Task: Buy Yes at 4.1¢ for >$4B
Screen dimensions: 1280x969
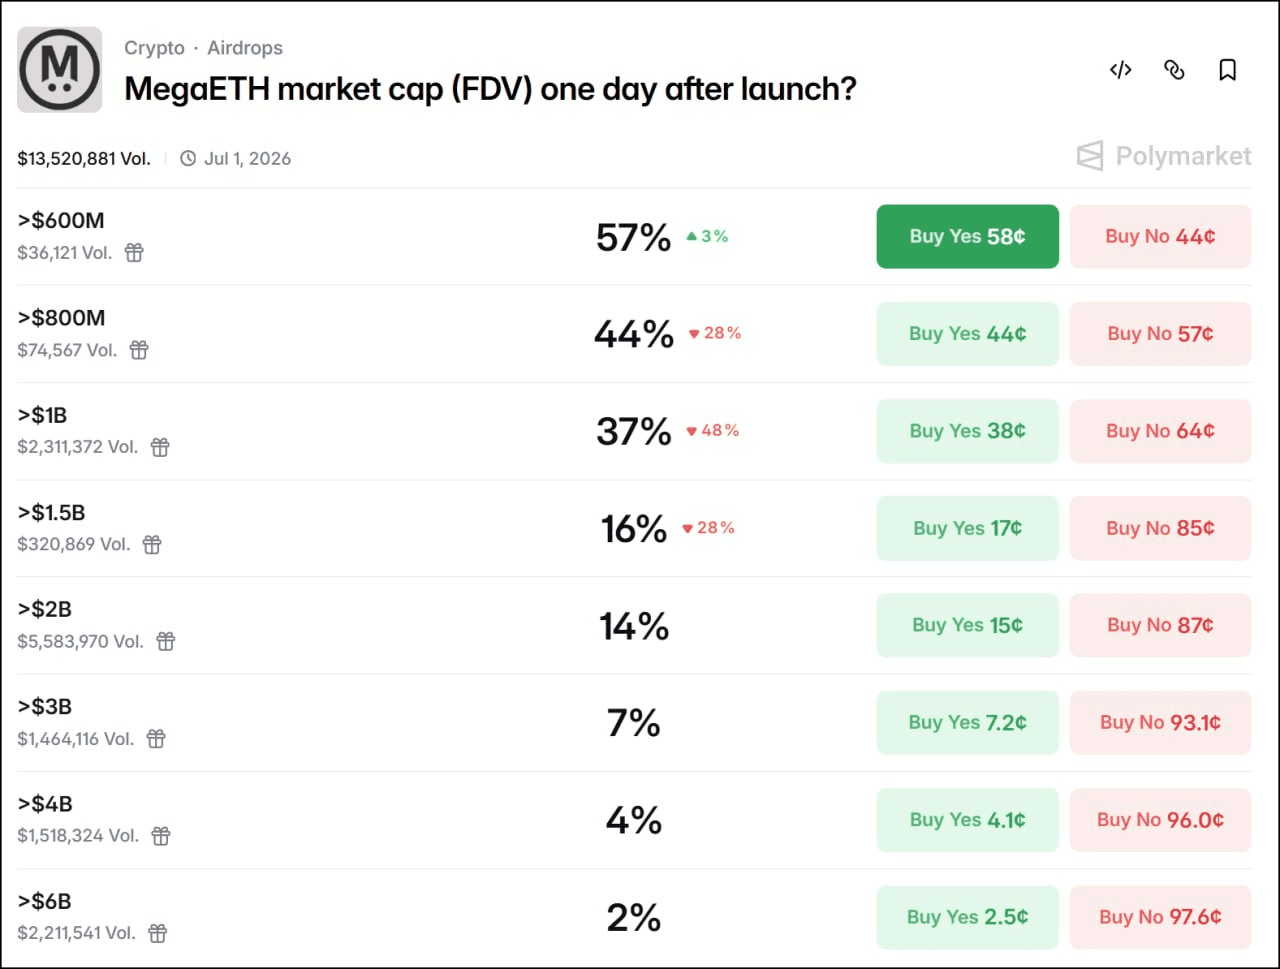Action: click(x=967, y=820)
